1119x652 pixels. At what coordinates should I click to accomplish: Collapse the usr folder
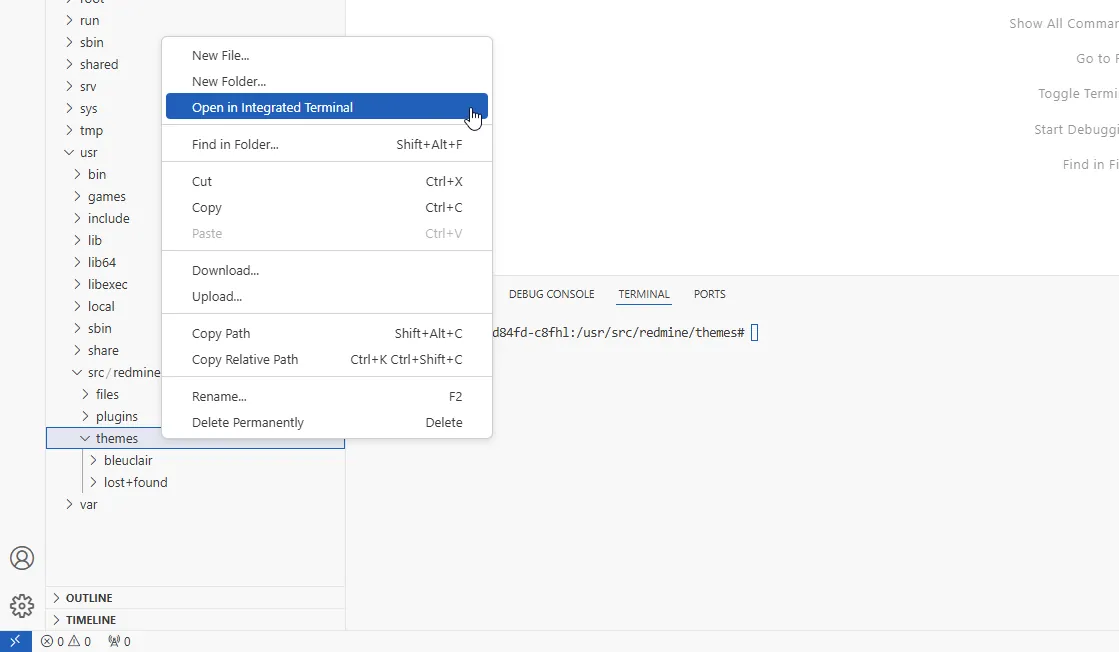coord(88,152)
